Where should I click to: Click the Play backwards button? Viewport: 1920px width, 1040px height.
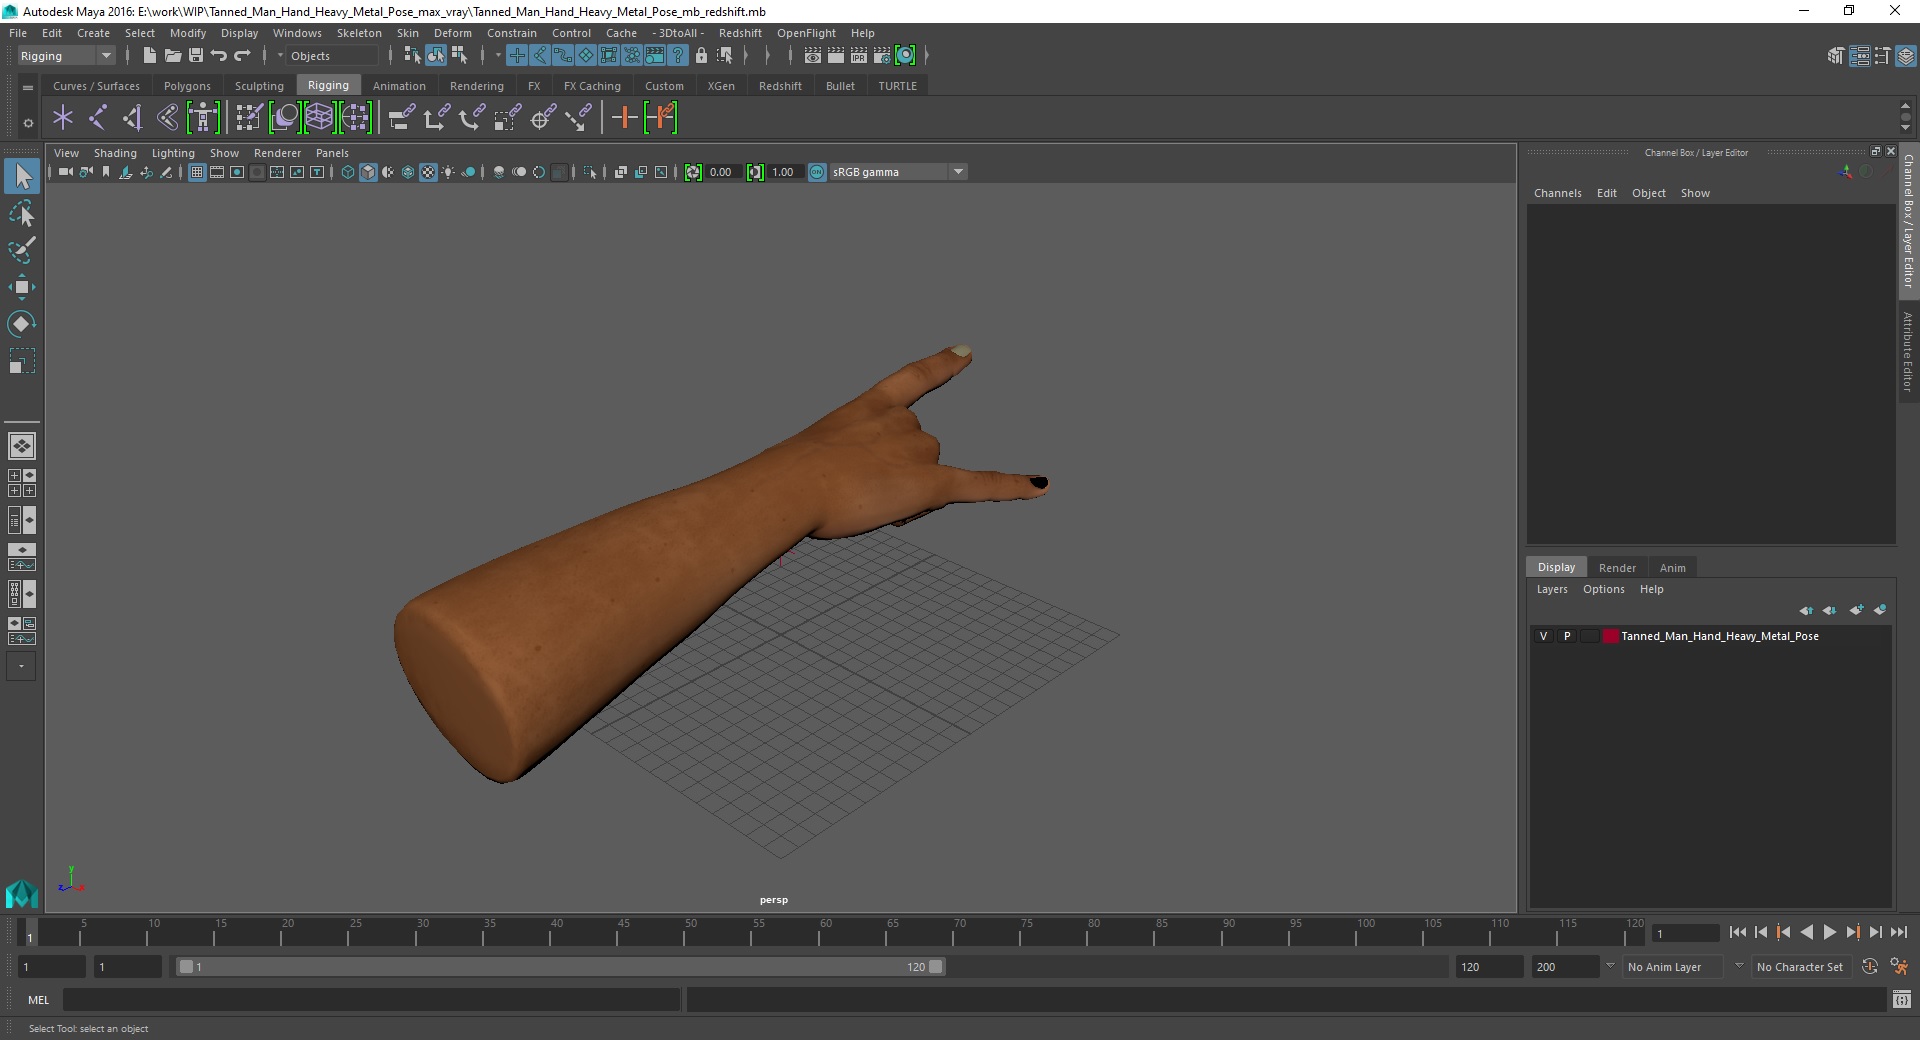(1806, 932)
